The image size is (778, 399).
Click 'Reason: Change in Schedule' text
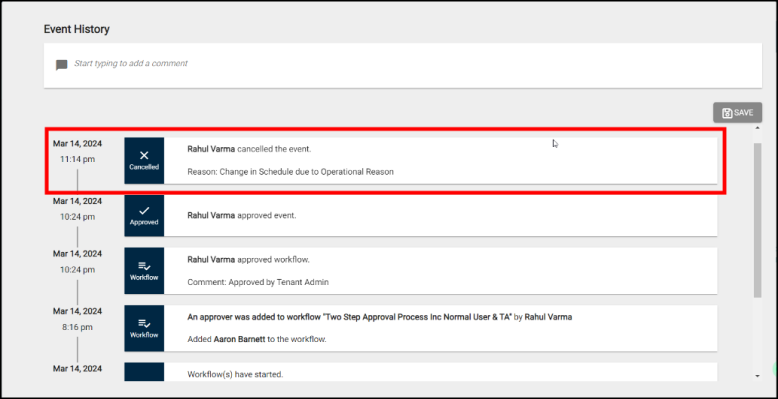(x=290, y=172)
